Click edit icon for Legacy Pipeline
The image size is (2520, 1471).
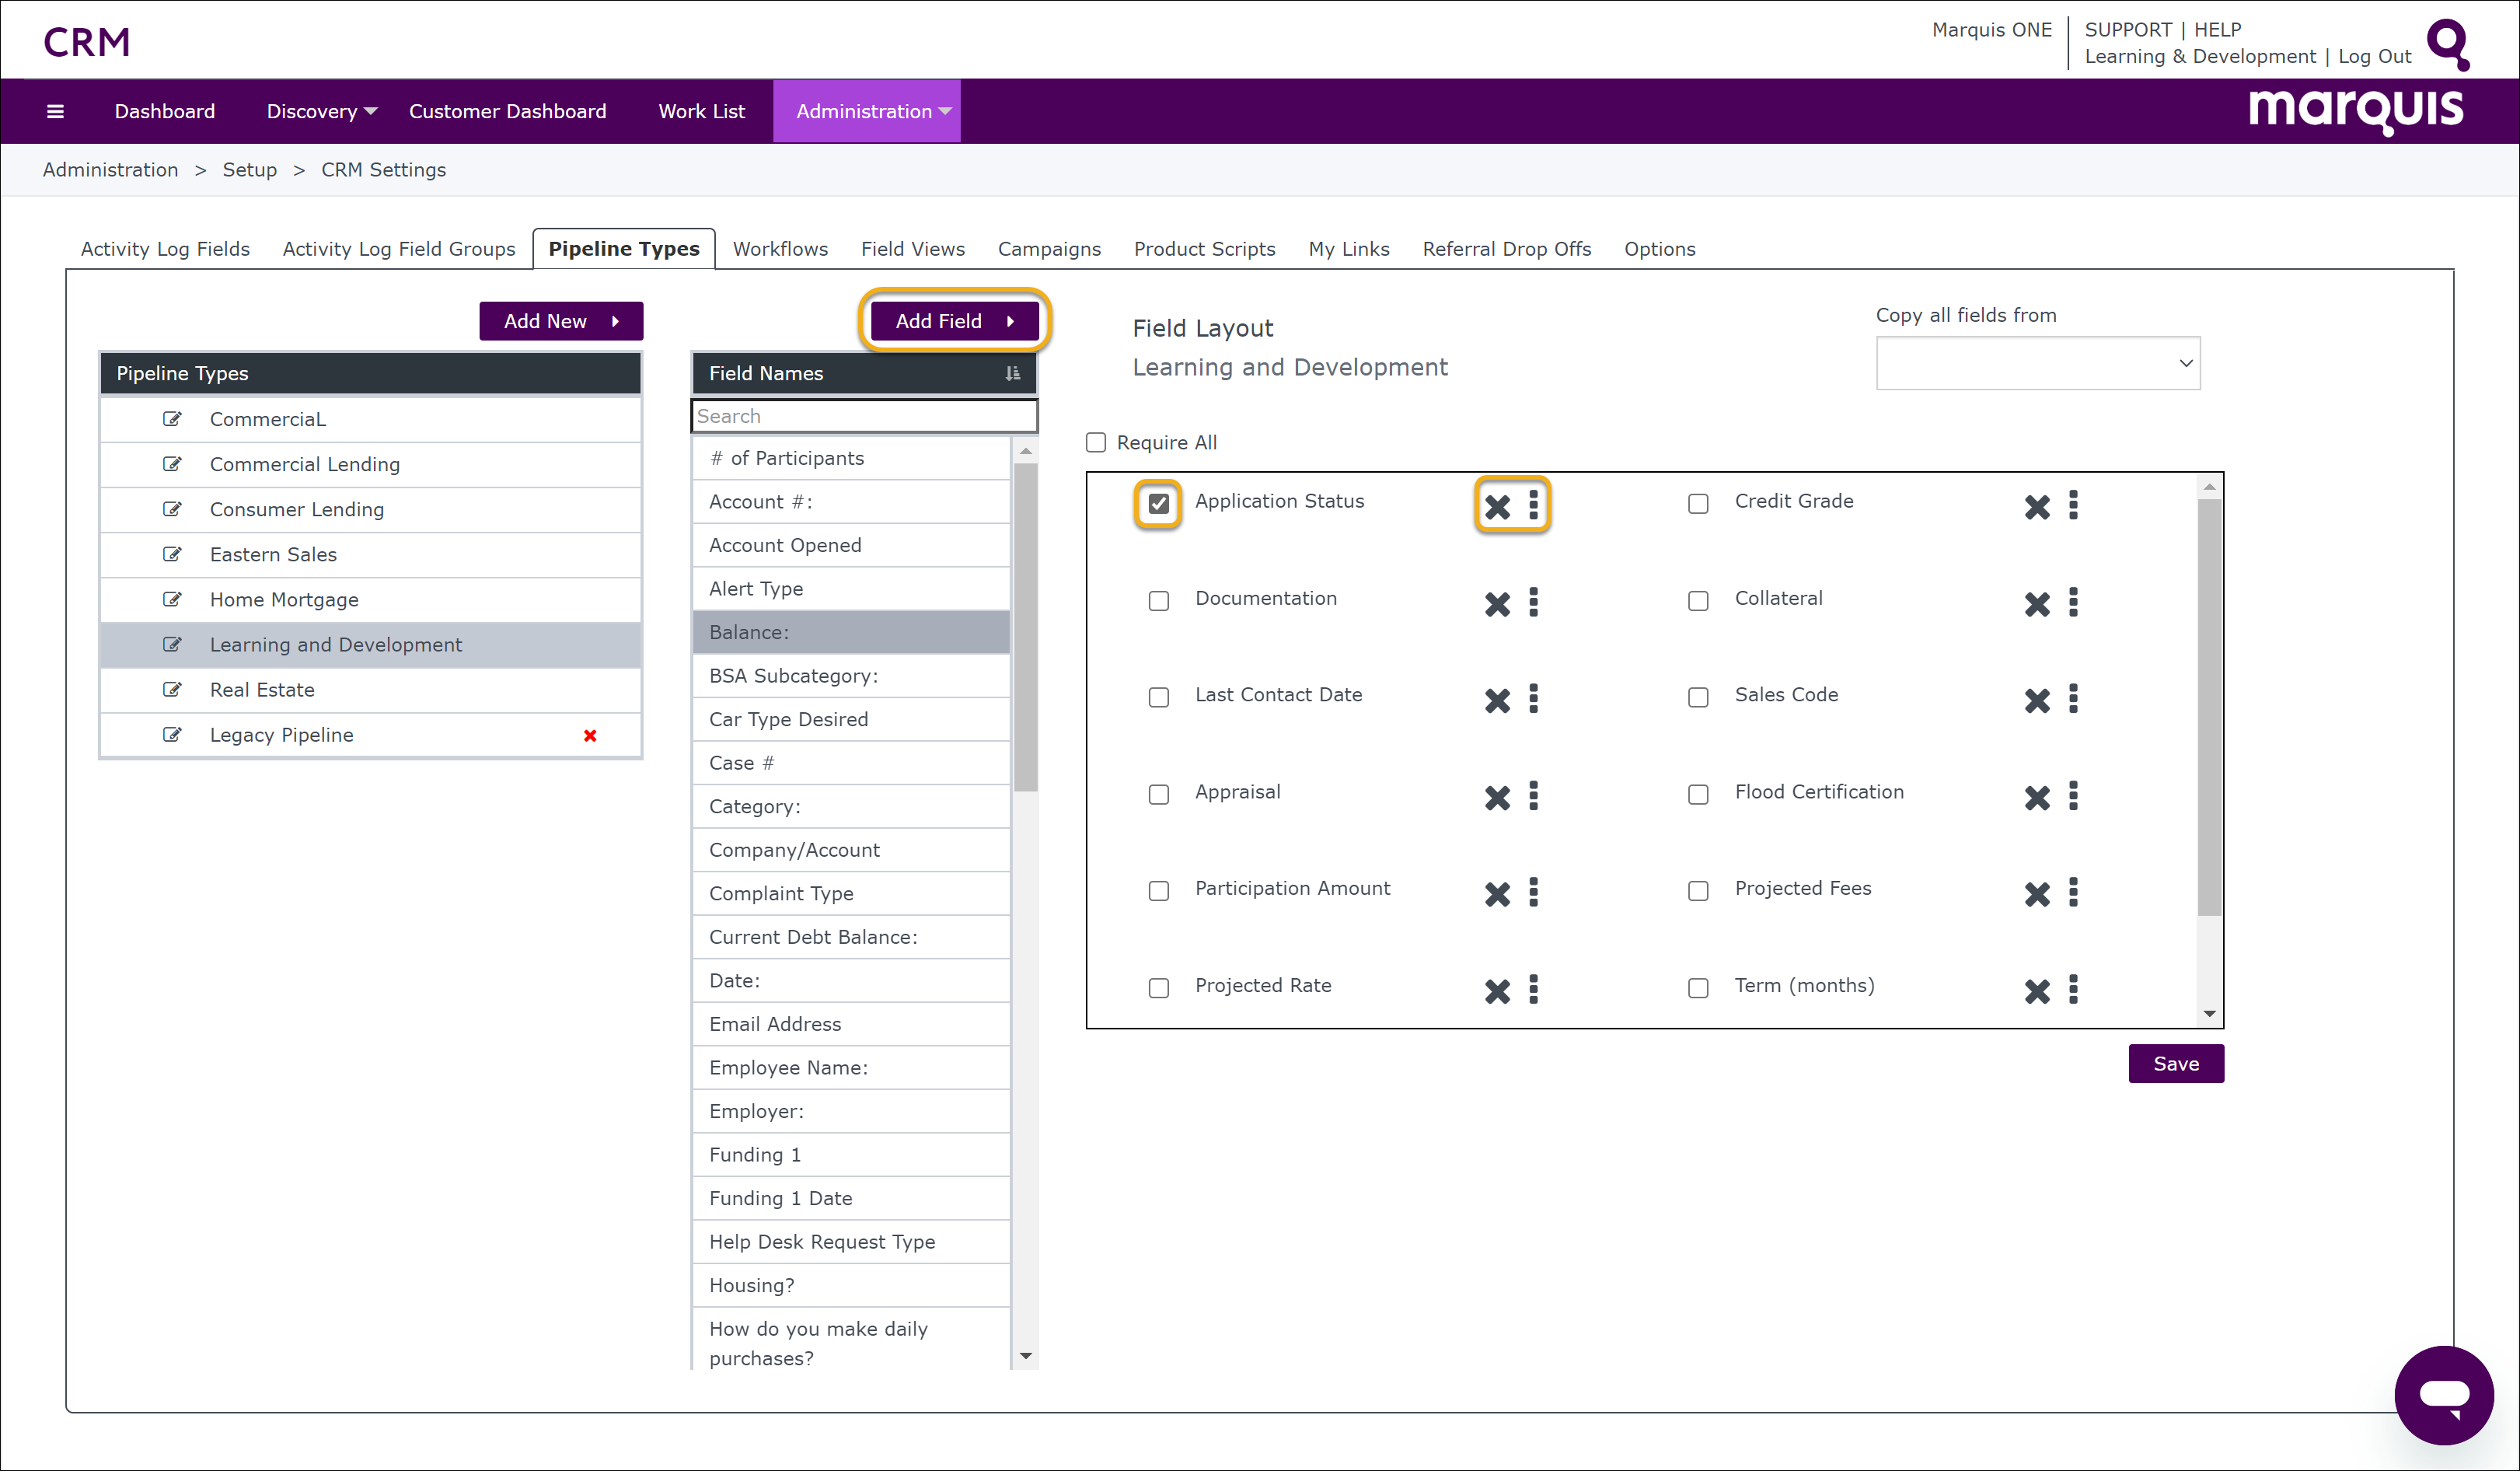172,734
